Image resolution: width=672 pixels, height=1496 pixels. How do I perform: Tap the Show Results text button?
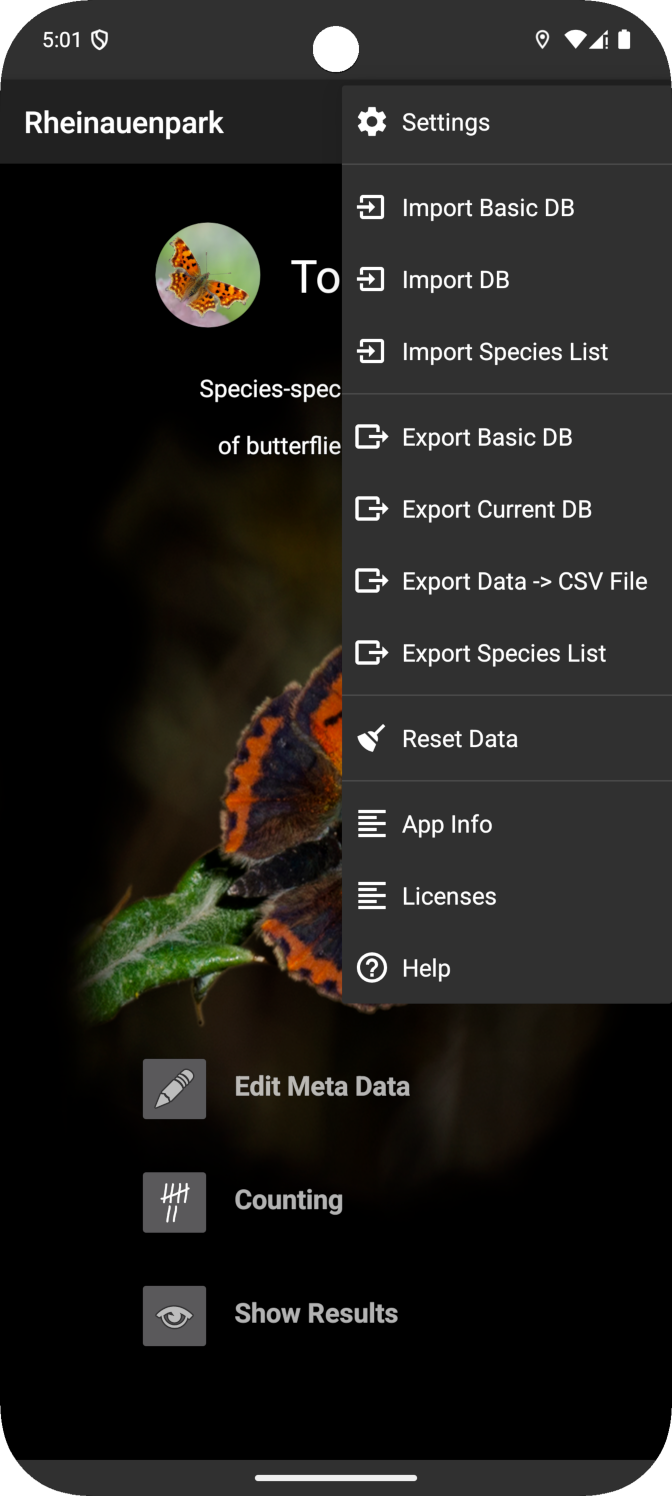[316, 1313]
